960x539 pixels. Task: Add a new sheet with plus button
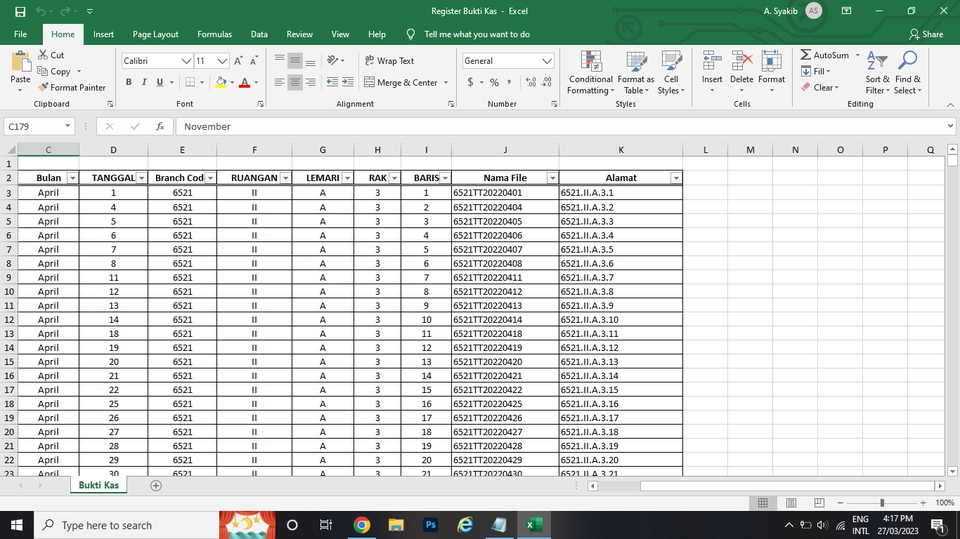click(156, 485)
